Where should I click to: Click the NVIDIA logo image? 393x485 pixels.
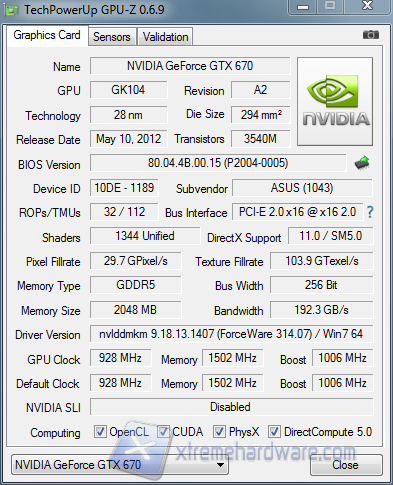pyautogui.click(x=335, y=101)
